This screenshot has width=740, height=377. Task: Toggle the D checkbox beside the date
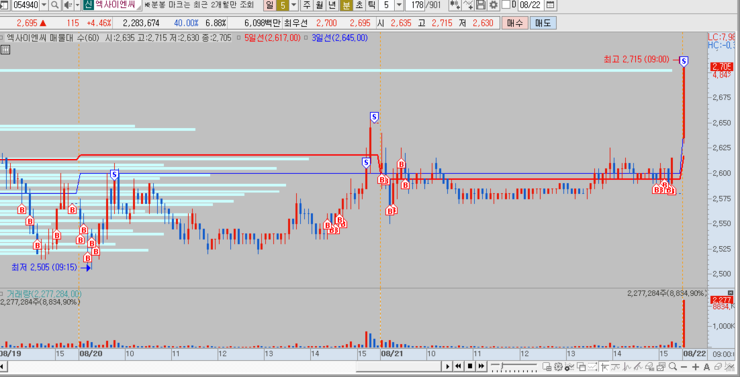point(506,5)
